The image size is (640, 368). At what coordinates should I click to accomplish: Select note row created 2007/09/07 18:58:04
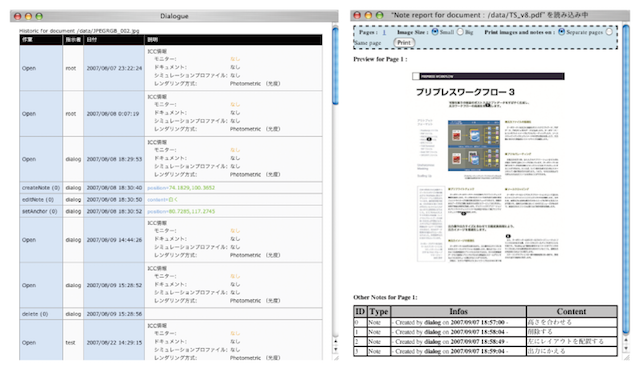485,332
